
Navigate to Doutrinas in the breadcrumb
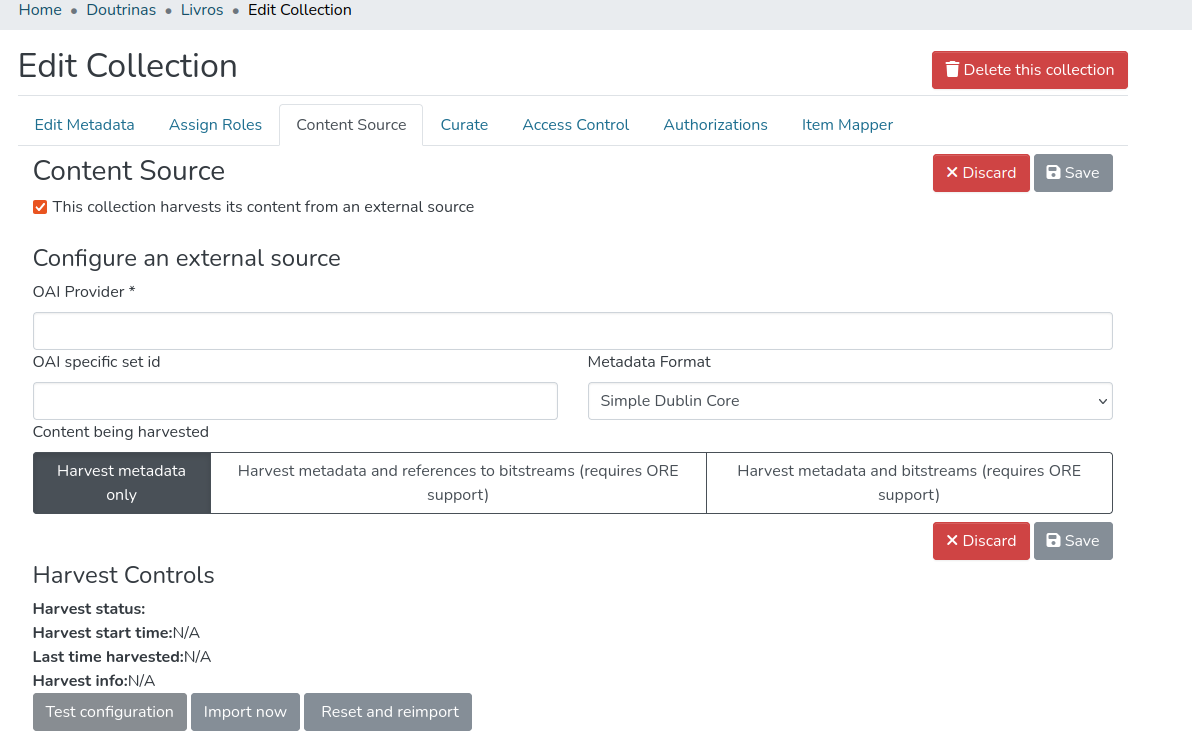[x=120, y=10]
